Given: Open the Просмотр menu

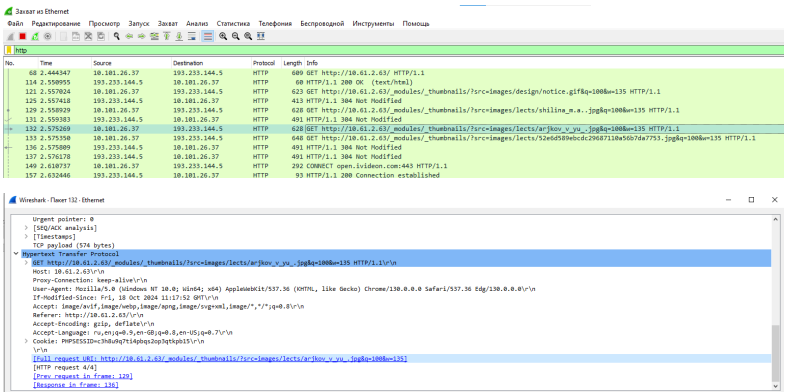Looking at the screenshot, I should pos(105,24).
